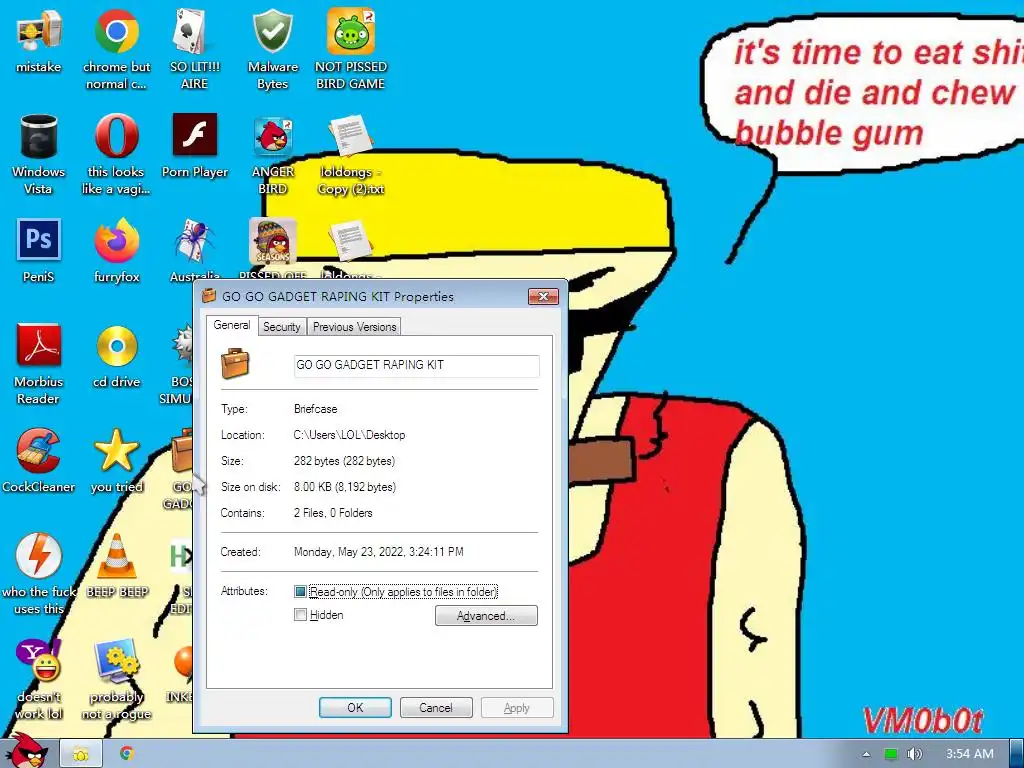
Task: Click the '8.00 KB (8,192 bytes)' value
Action: click(x=345, y=487)
